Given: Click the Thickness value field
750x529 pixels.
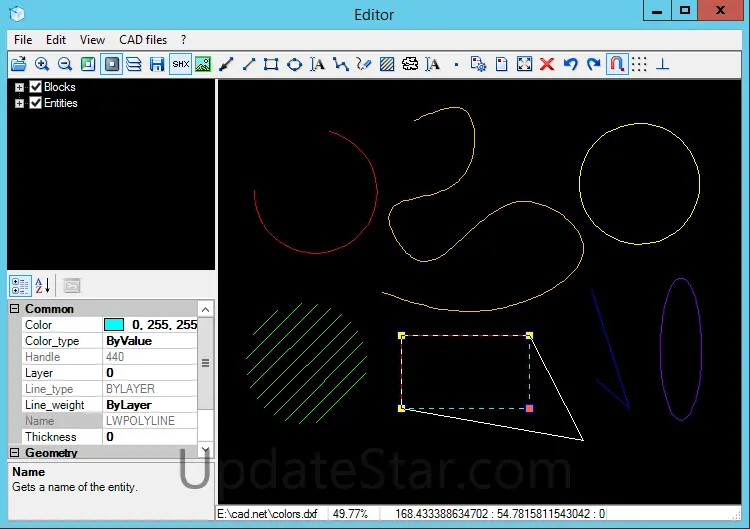Looking at the screenshot, I should point(150,437).
